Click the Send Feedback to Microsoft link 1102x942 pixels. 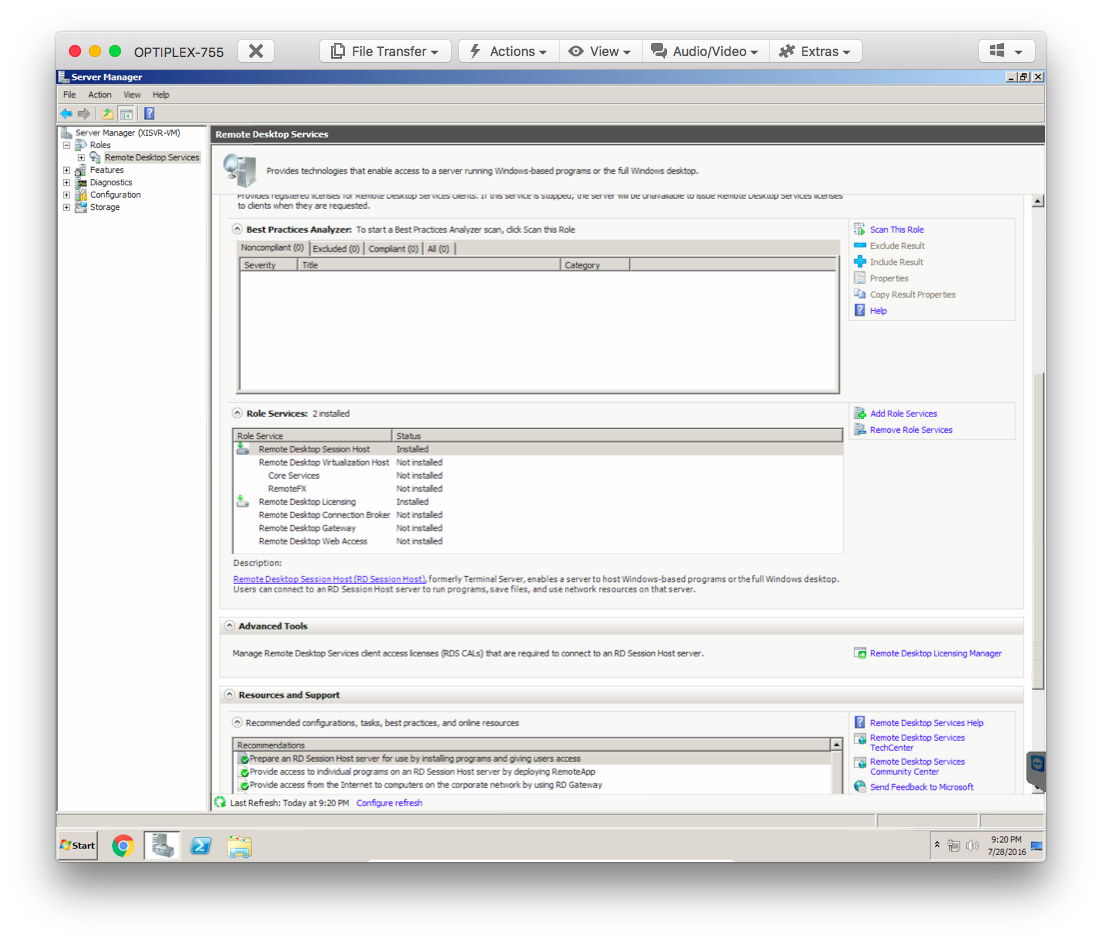(x=922, y=787)
